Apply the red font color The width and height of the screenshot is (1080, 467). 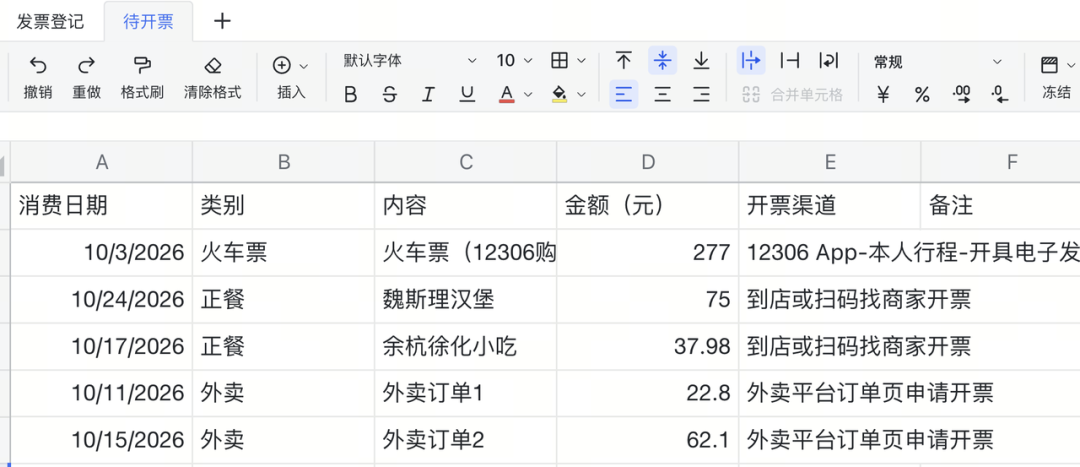point(507,94)
